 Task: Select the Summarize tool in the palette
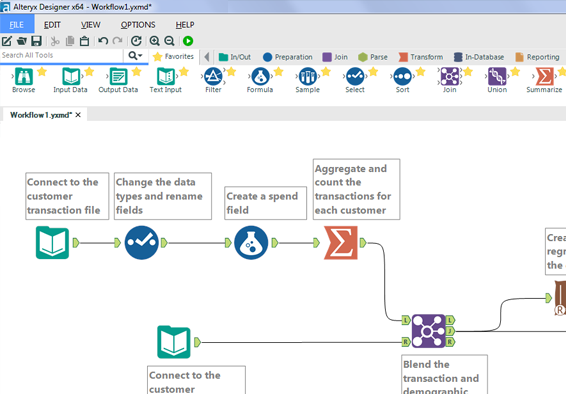(544, 80)
